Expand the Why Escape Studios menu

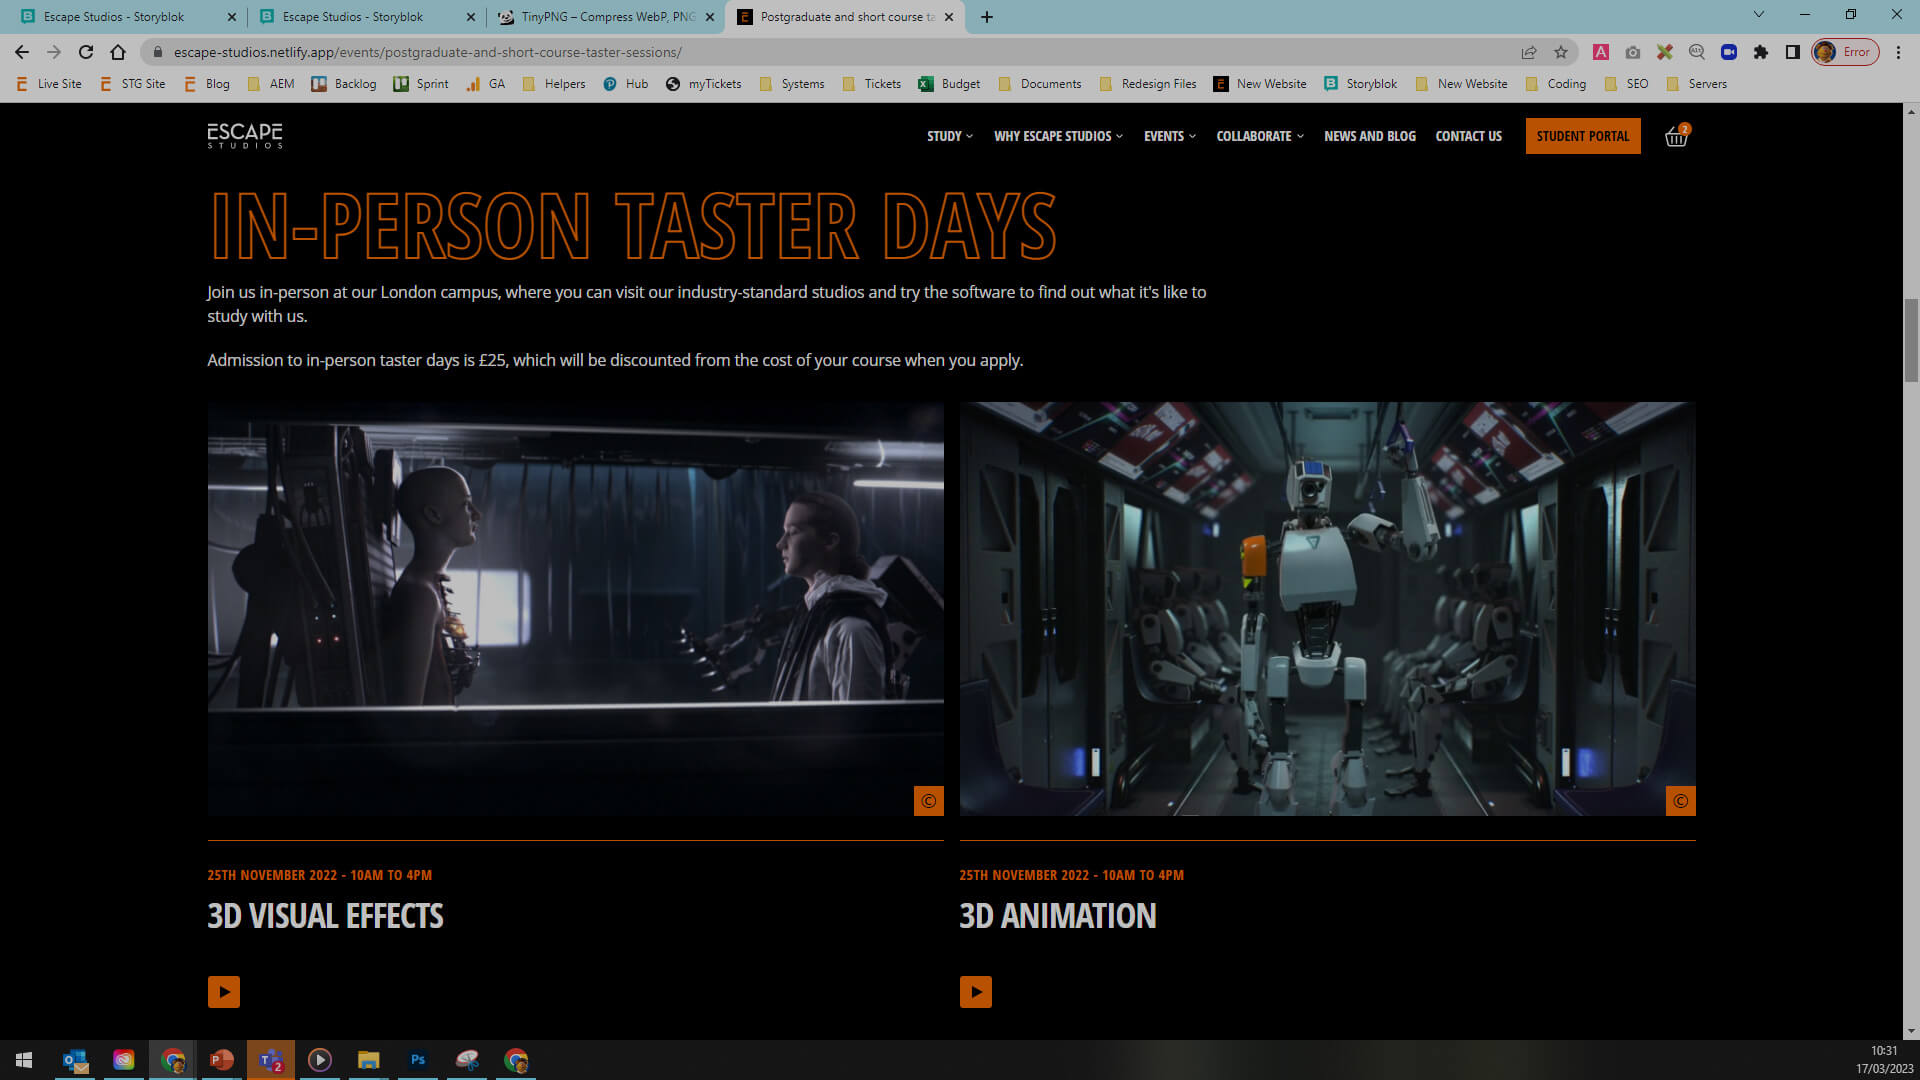[x=1058, y=136]
